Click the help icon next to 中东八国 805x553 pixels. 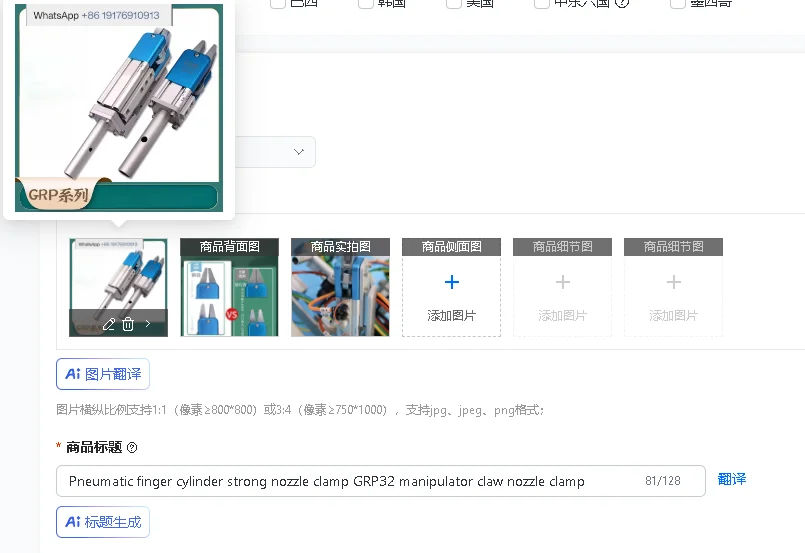(622, 3)
